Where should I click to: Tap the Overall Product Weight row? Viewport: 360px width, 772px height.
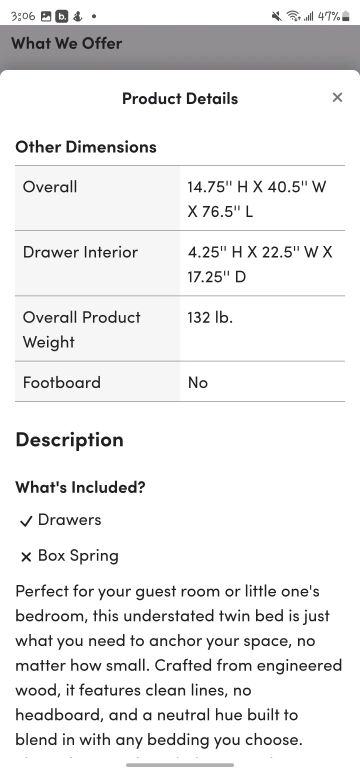pos(180,328)
